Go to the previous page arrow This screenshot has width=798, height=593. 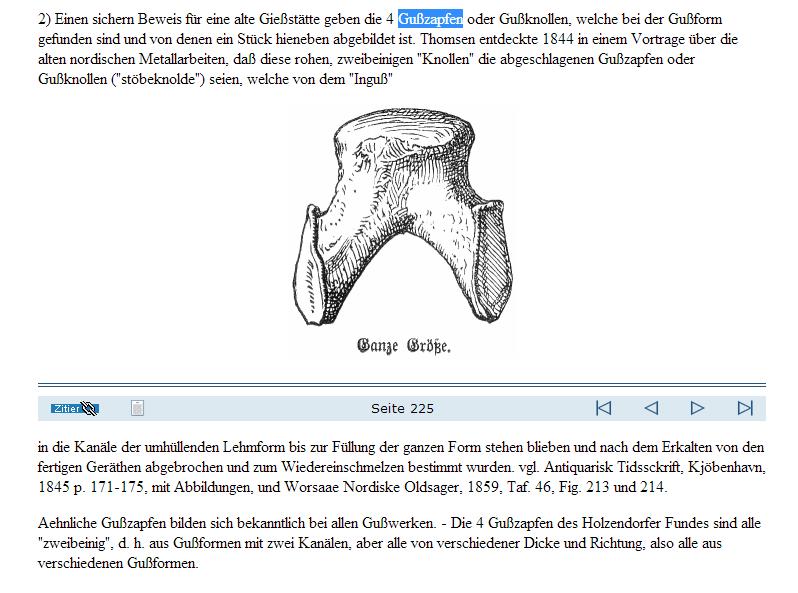(x=651, y=408)
